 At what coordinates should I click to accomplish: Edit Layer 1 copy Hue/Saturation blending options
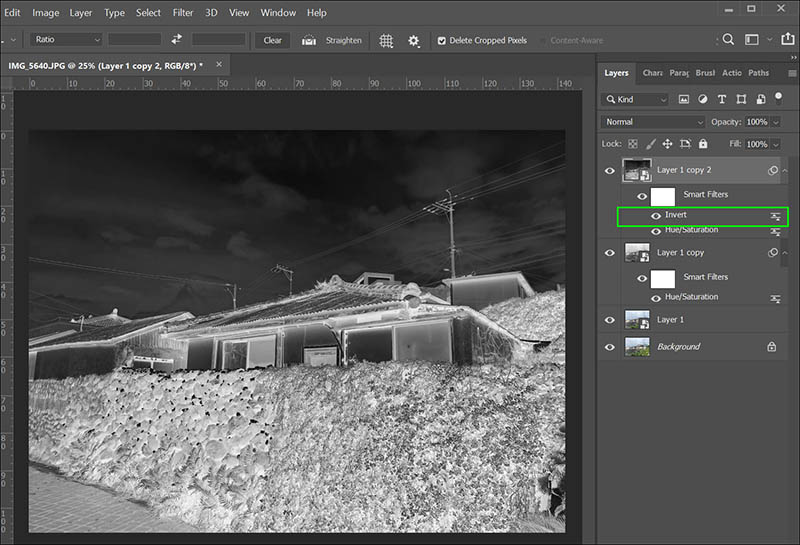coord(776,299)
